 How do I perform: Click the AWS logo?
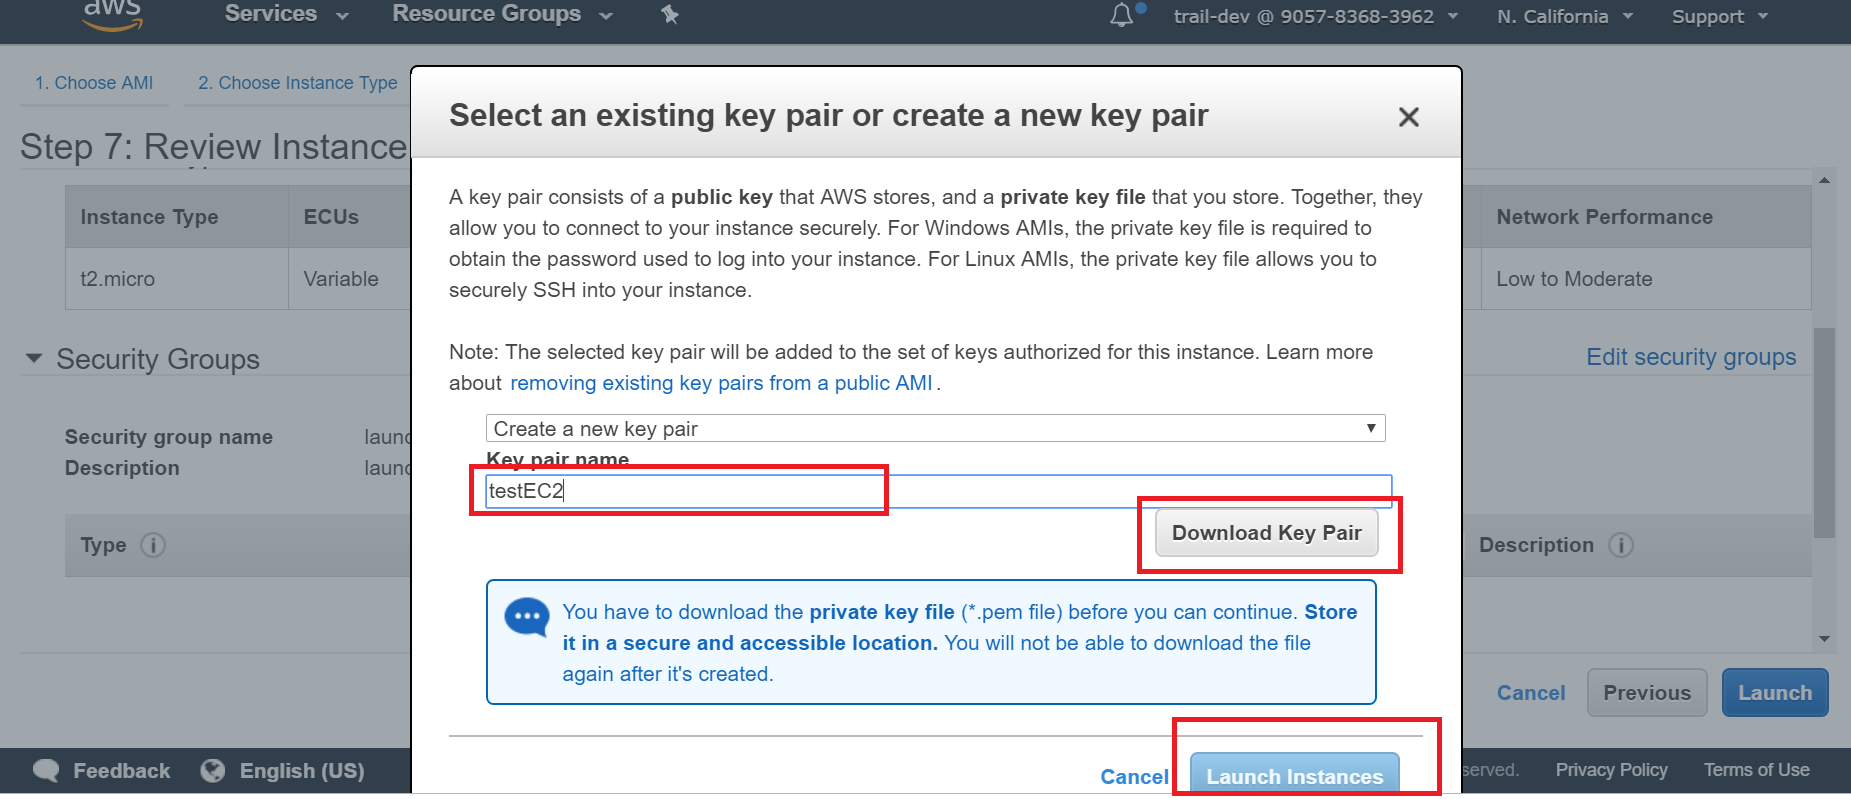click(x=112, y=14)
